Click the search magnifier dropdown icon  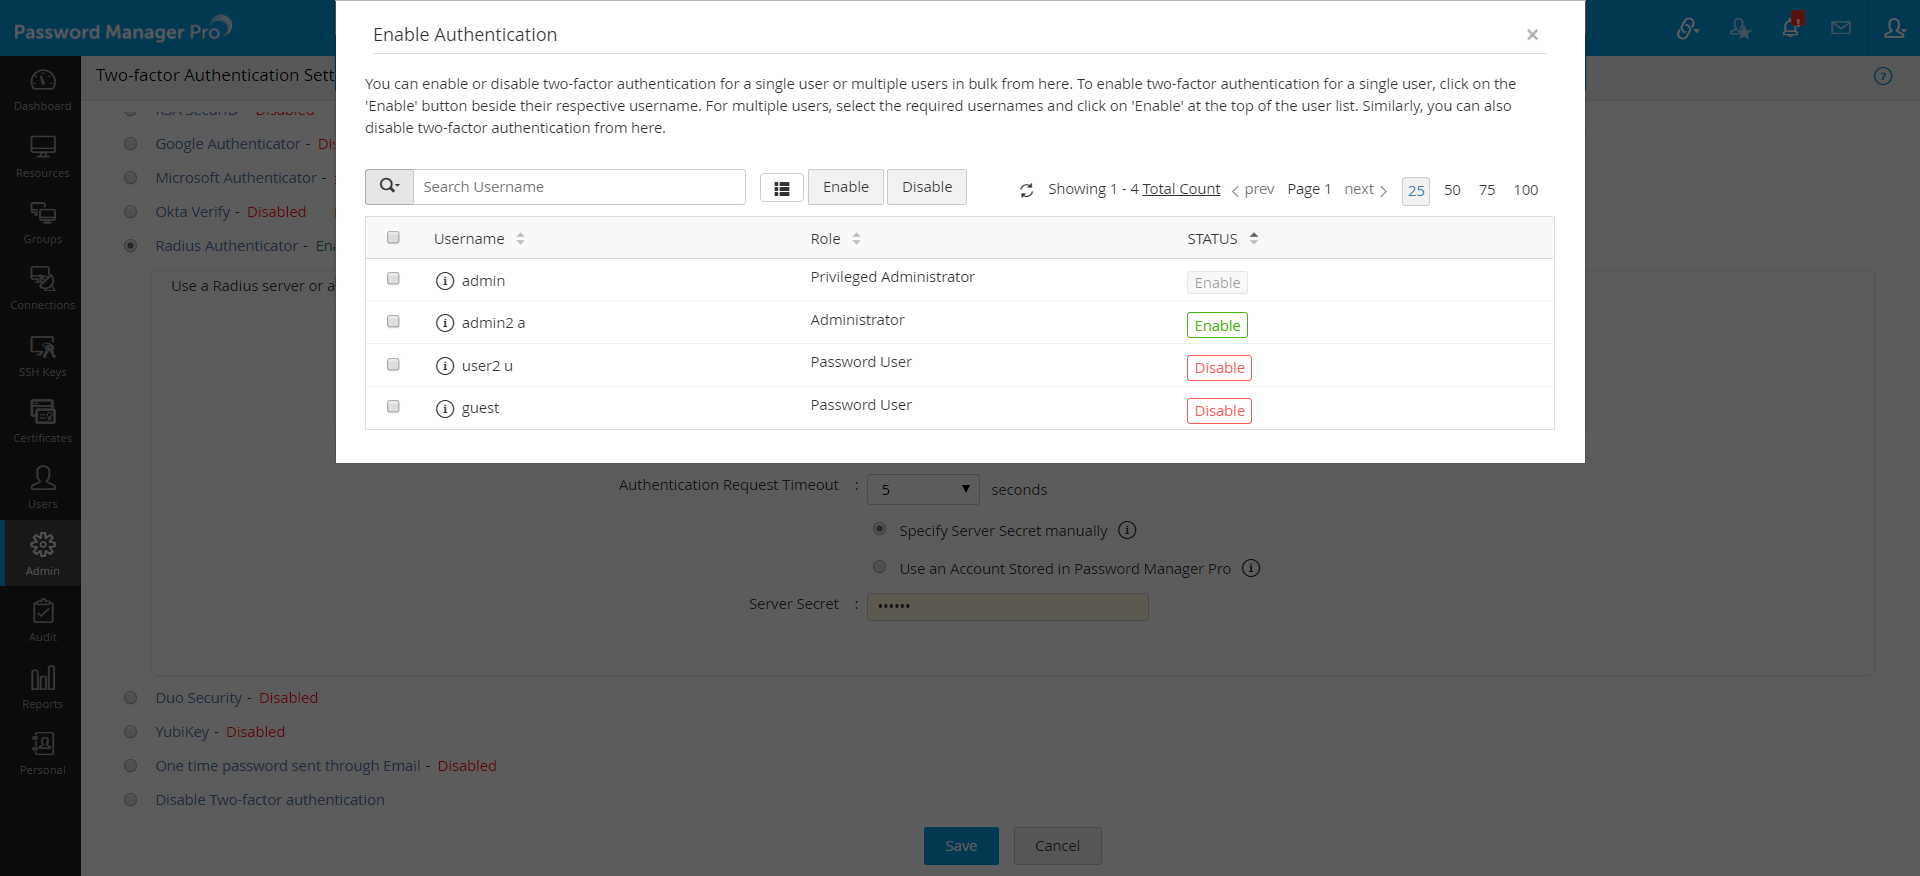click(389, 187)
